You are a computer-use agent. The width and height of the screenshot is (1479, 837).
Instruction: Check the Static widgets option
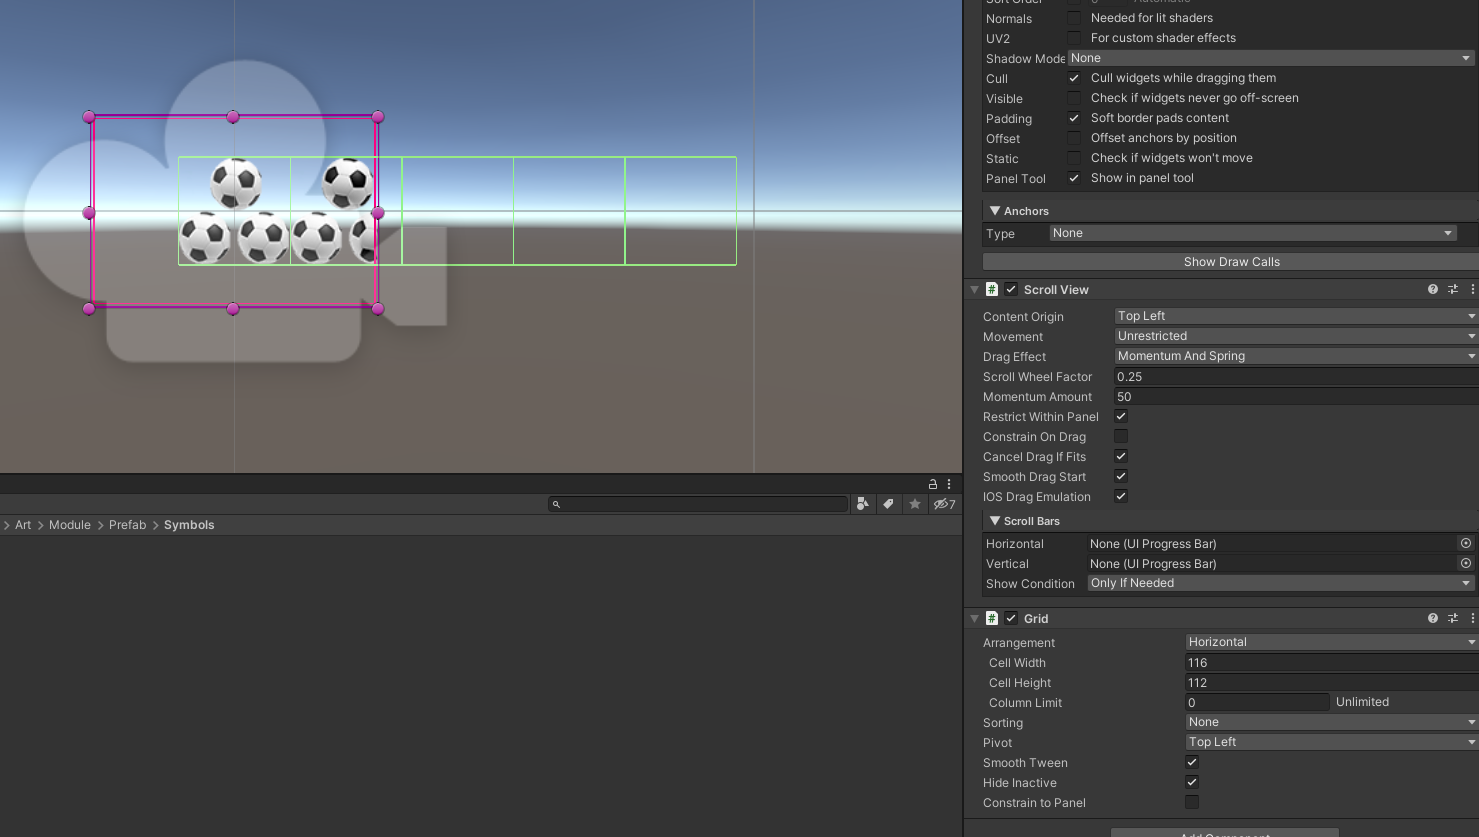point(1074,158)
